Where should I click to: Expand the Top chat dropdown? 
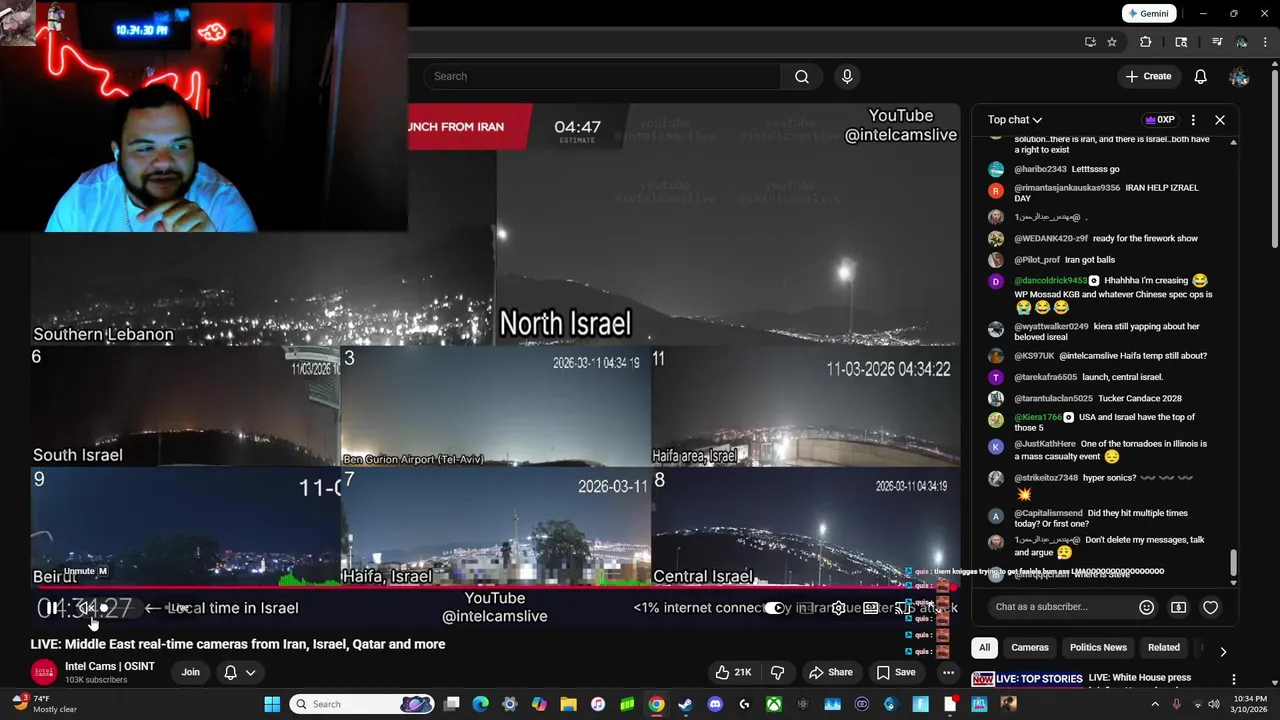[1015, 120]
